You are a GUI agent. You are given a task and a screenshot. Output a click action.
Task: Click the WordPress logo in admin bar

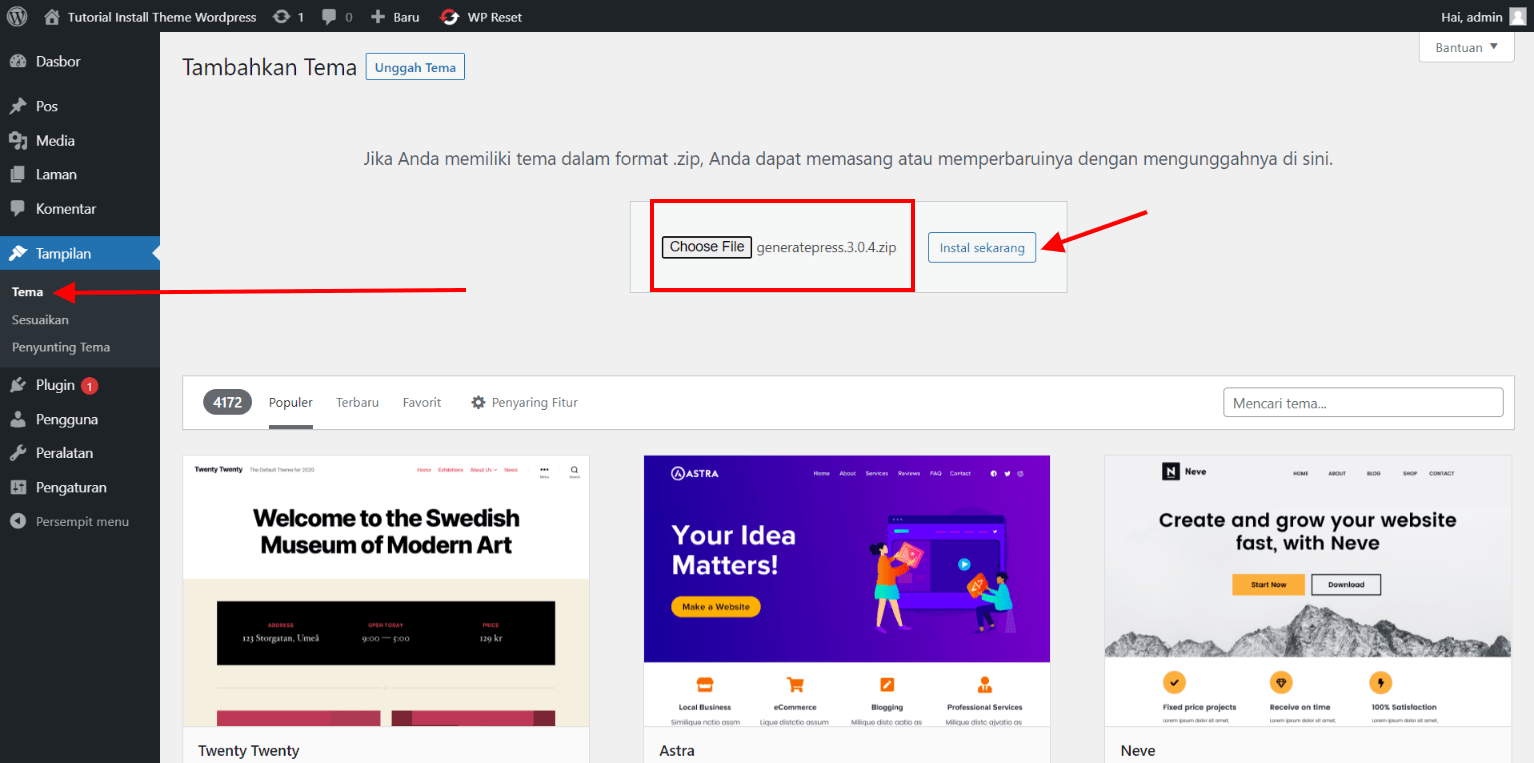pyautogui.click(x=15, y=16)
